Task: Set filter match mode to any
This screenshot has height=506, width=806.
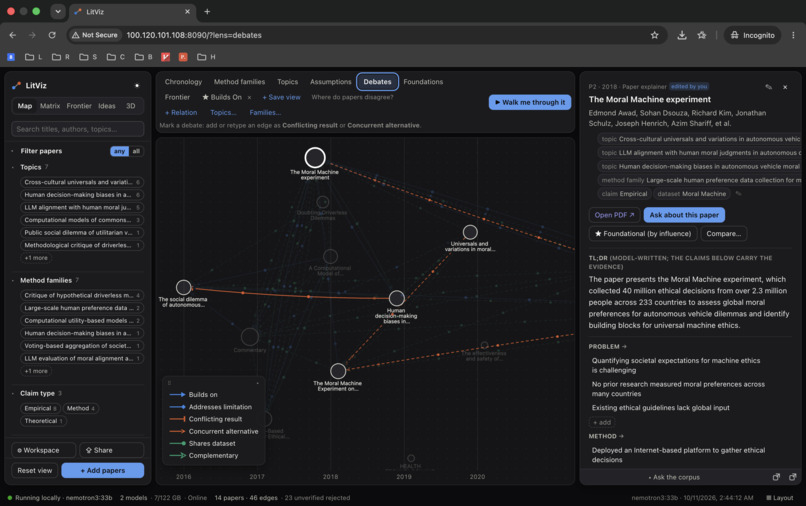Action: click(x=119, y=151)
